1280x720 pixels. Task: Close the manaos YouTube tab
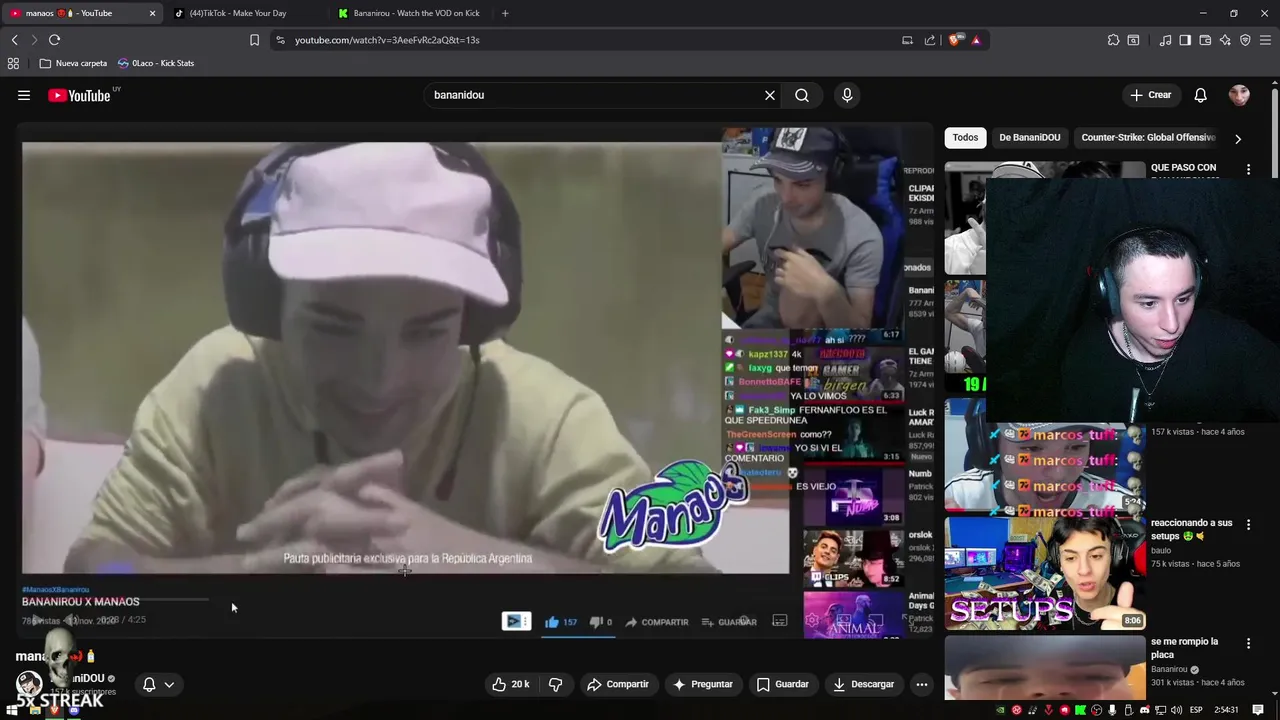[x=152, y=13]
